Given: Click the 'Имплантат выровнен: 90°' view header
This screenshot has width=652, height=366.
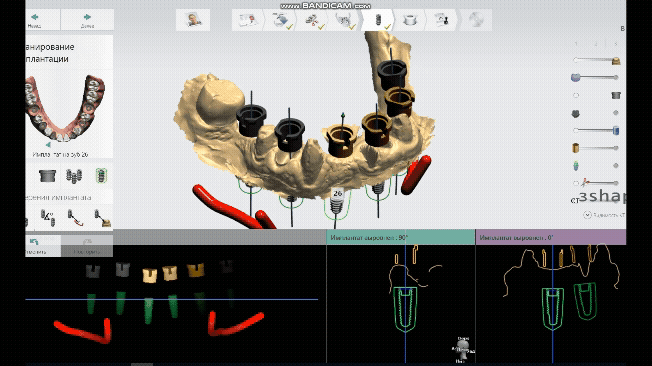Looking at the screenshot, I should [400, 237].
